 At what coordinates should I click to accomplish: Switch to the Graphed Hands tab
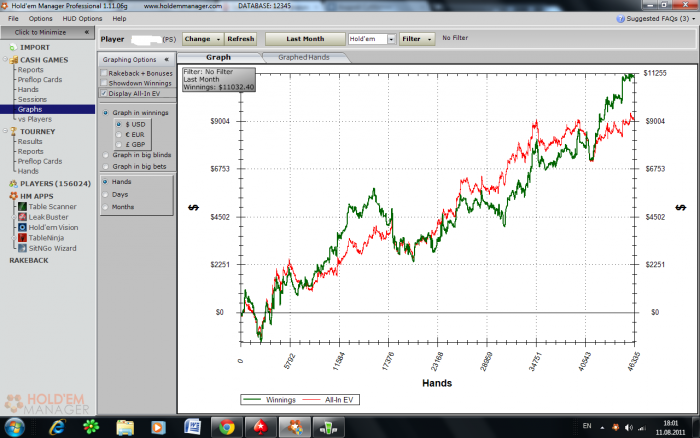[x=304, y=57]
